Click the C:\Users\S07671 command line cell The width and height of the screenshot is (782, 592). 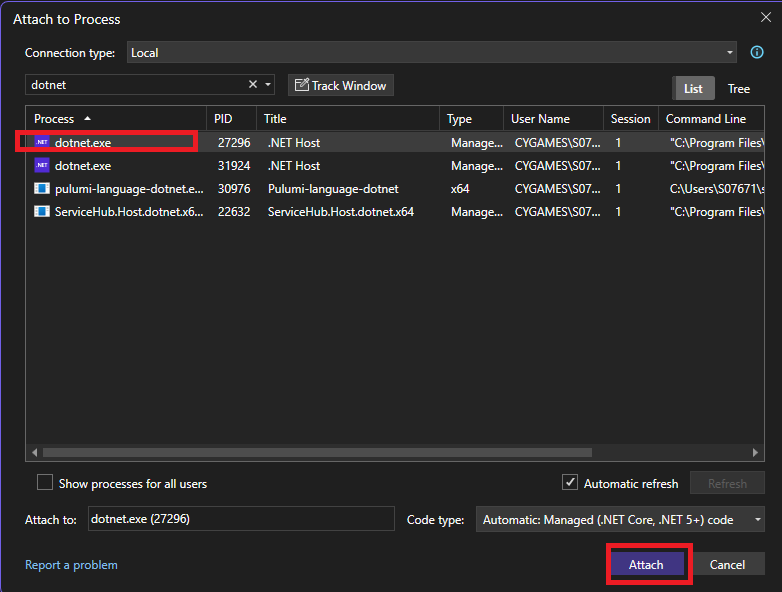[x=717, y=189]
